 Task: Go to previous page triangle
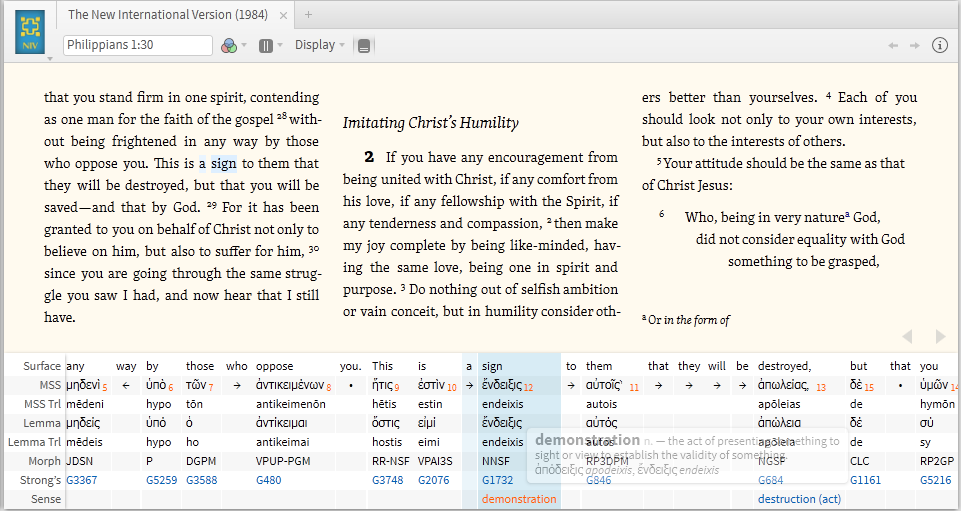(908, 336)
